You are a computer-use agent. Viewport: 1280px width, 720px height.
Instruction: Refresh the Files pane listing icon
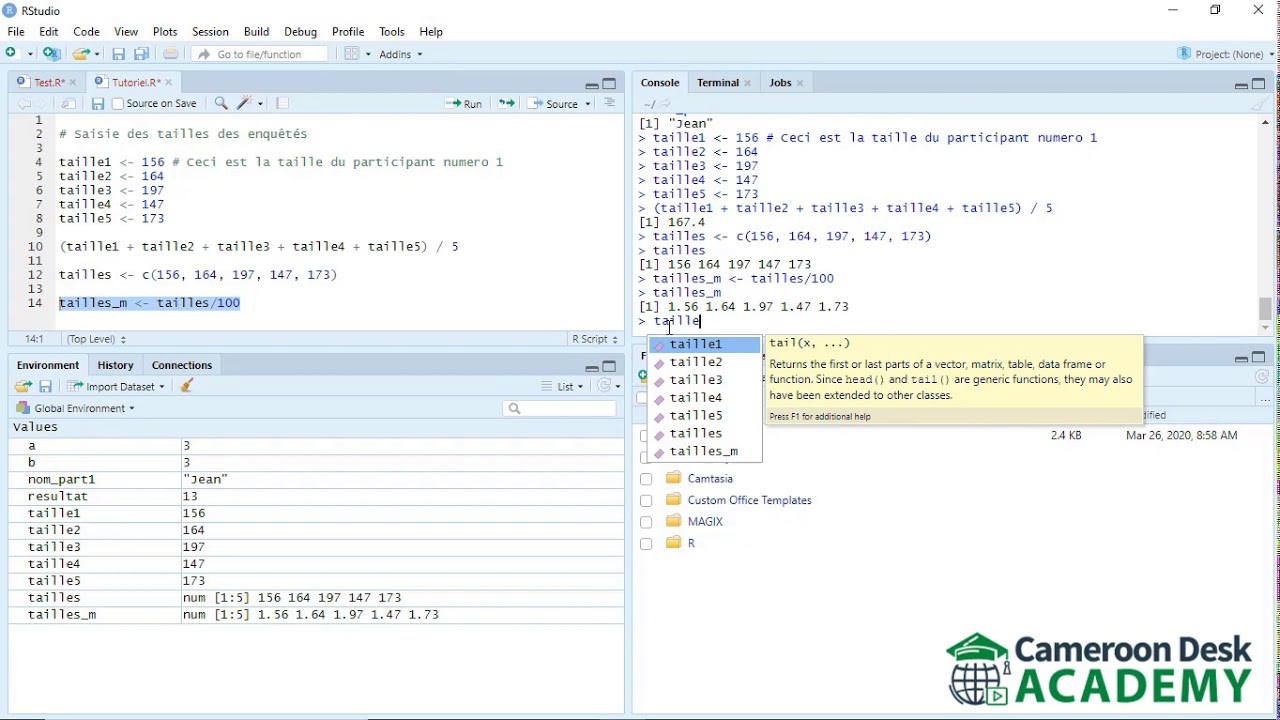(x=1262, y=377)
